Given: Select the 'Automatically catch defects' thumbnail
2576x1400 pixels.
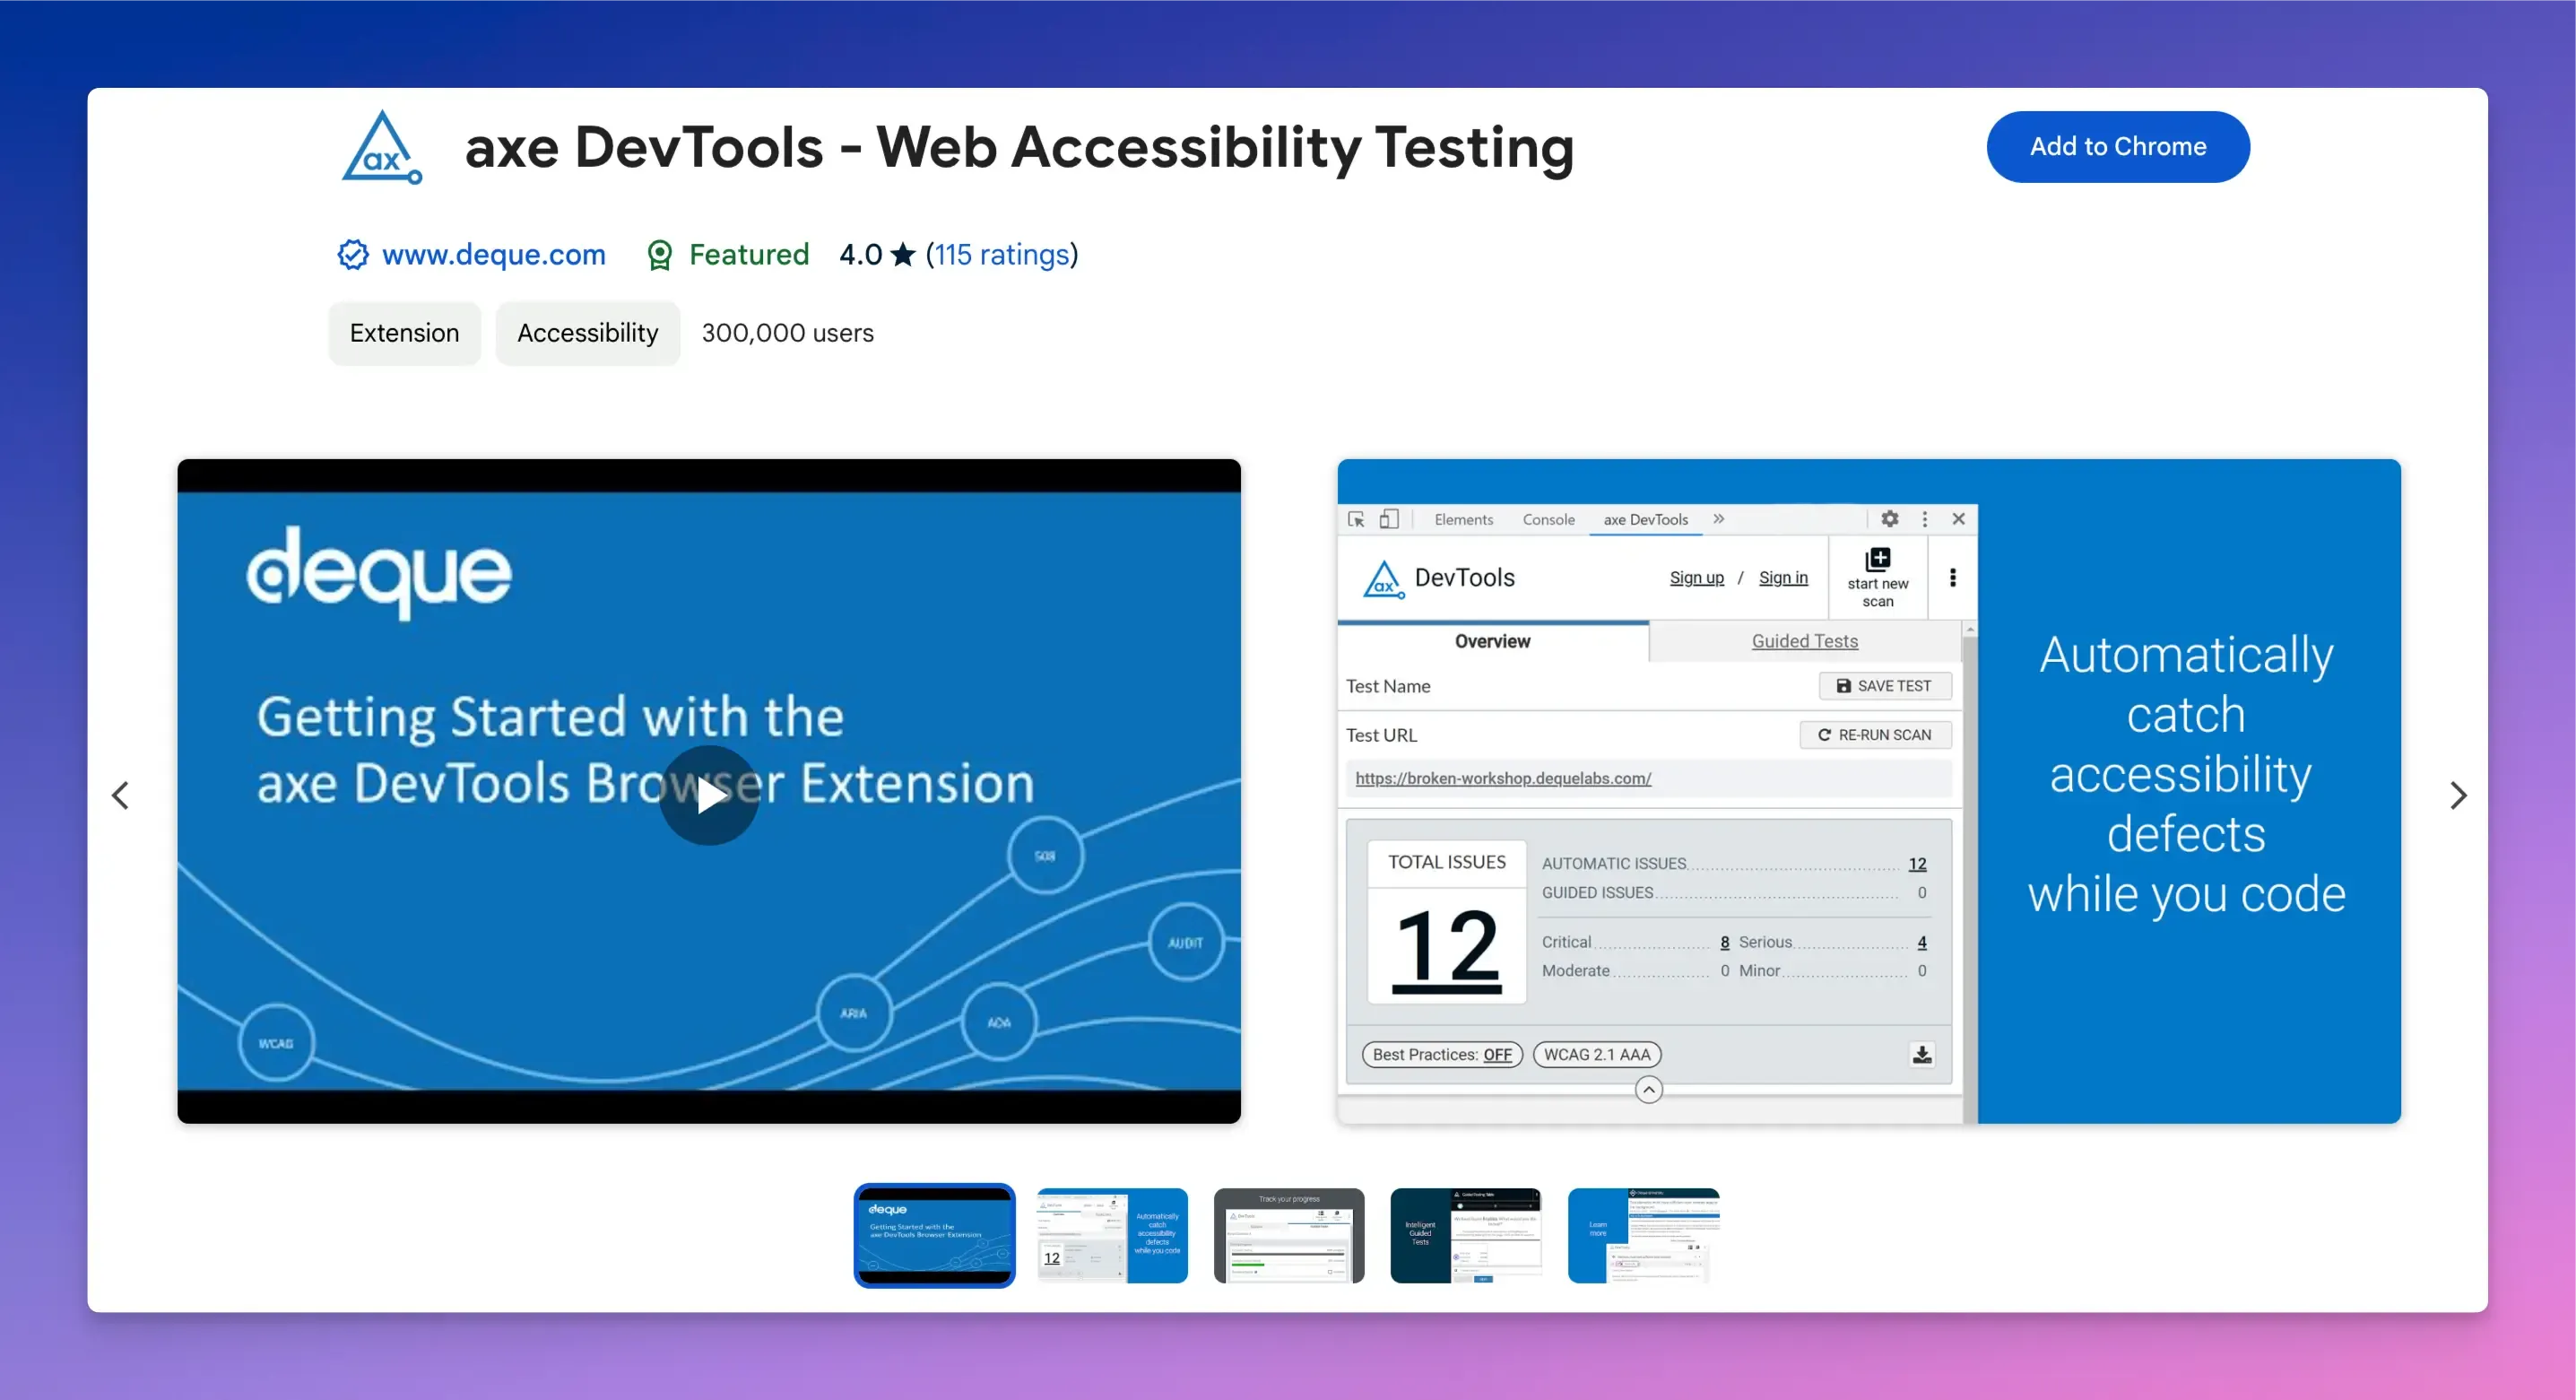Looking at the screenshot, I should (1112, 1235).
